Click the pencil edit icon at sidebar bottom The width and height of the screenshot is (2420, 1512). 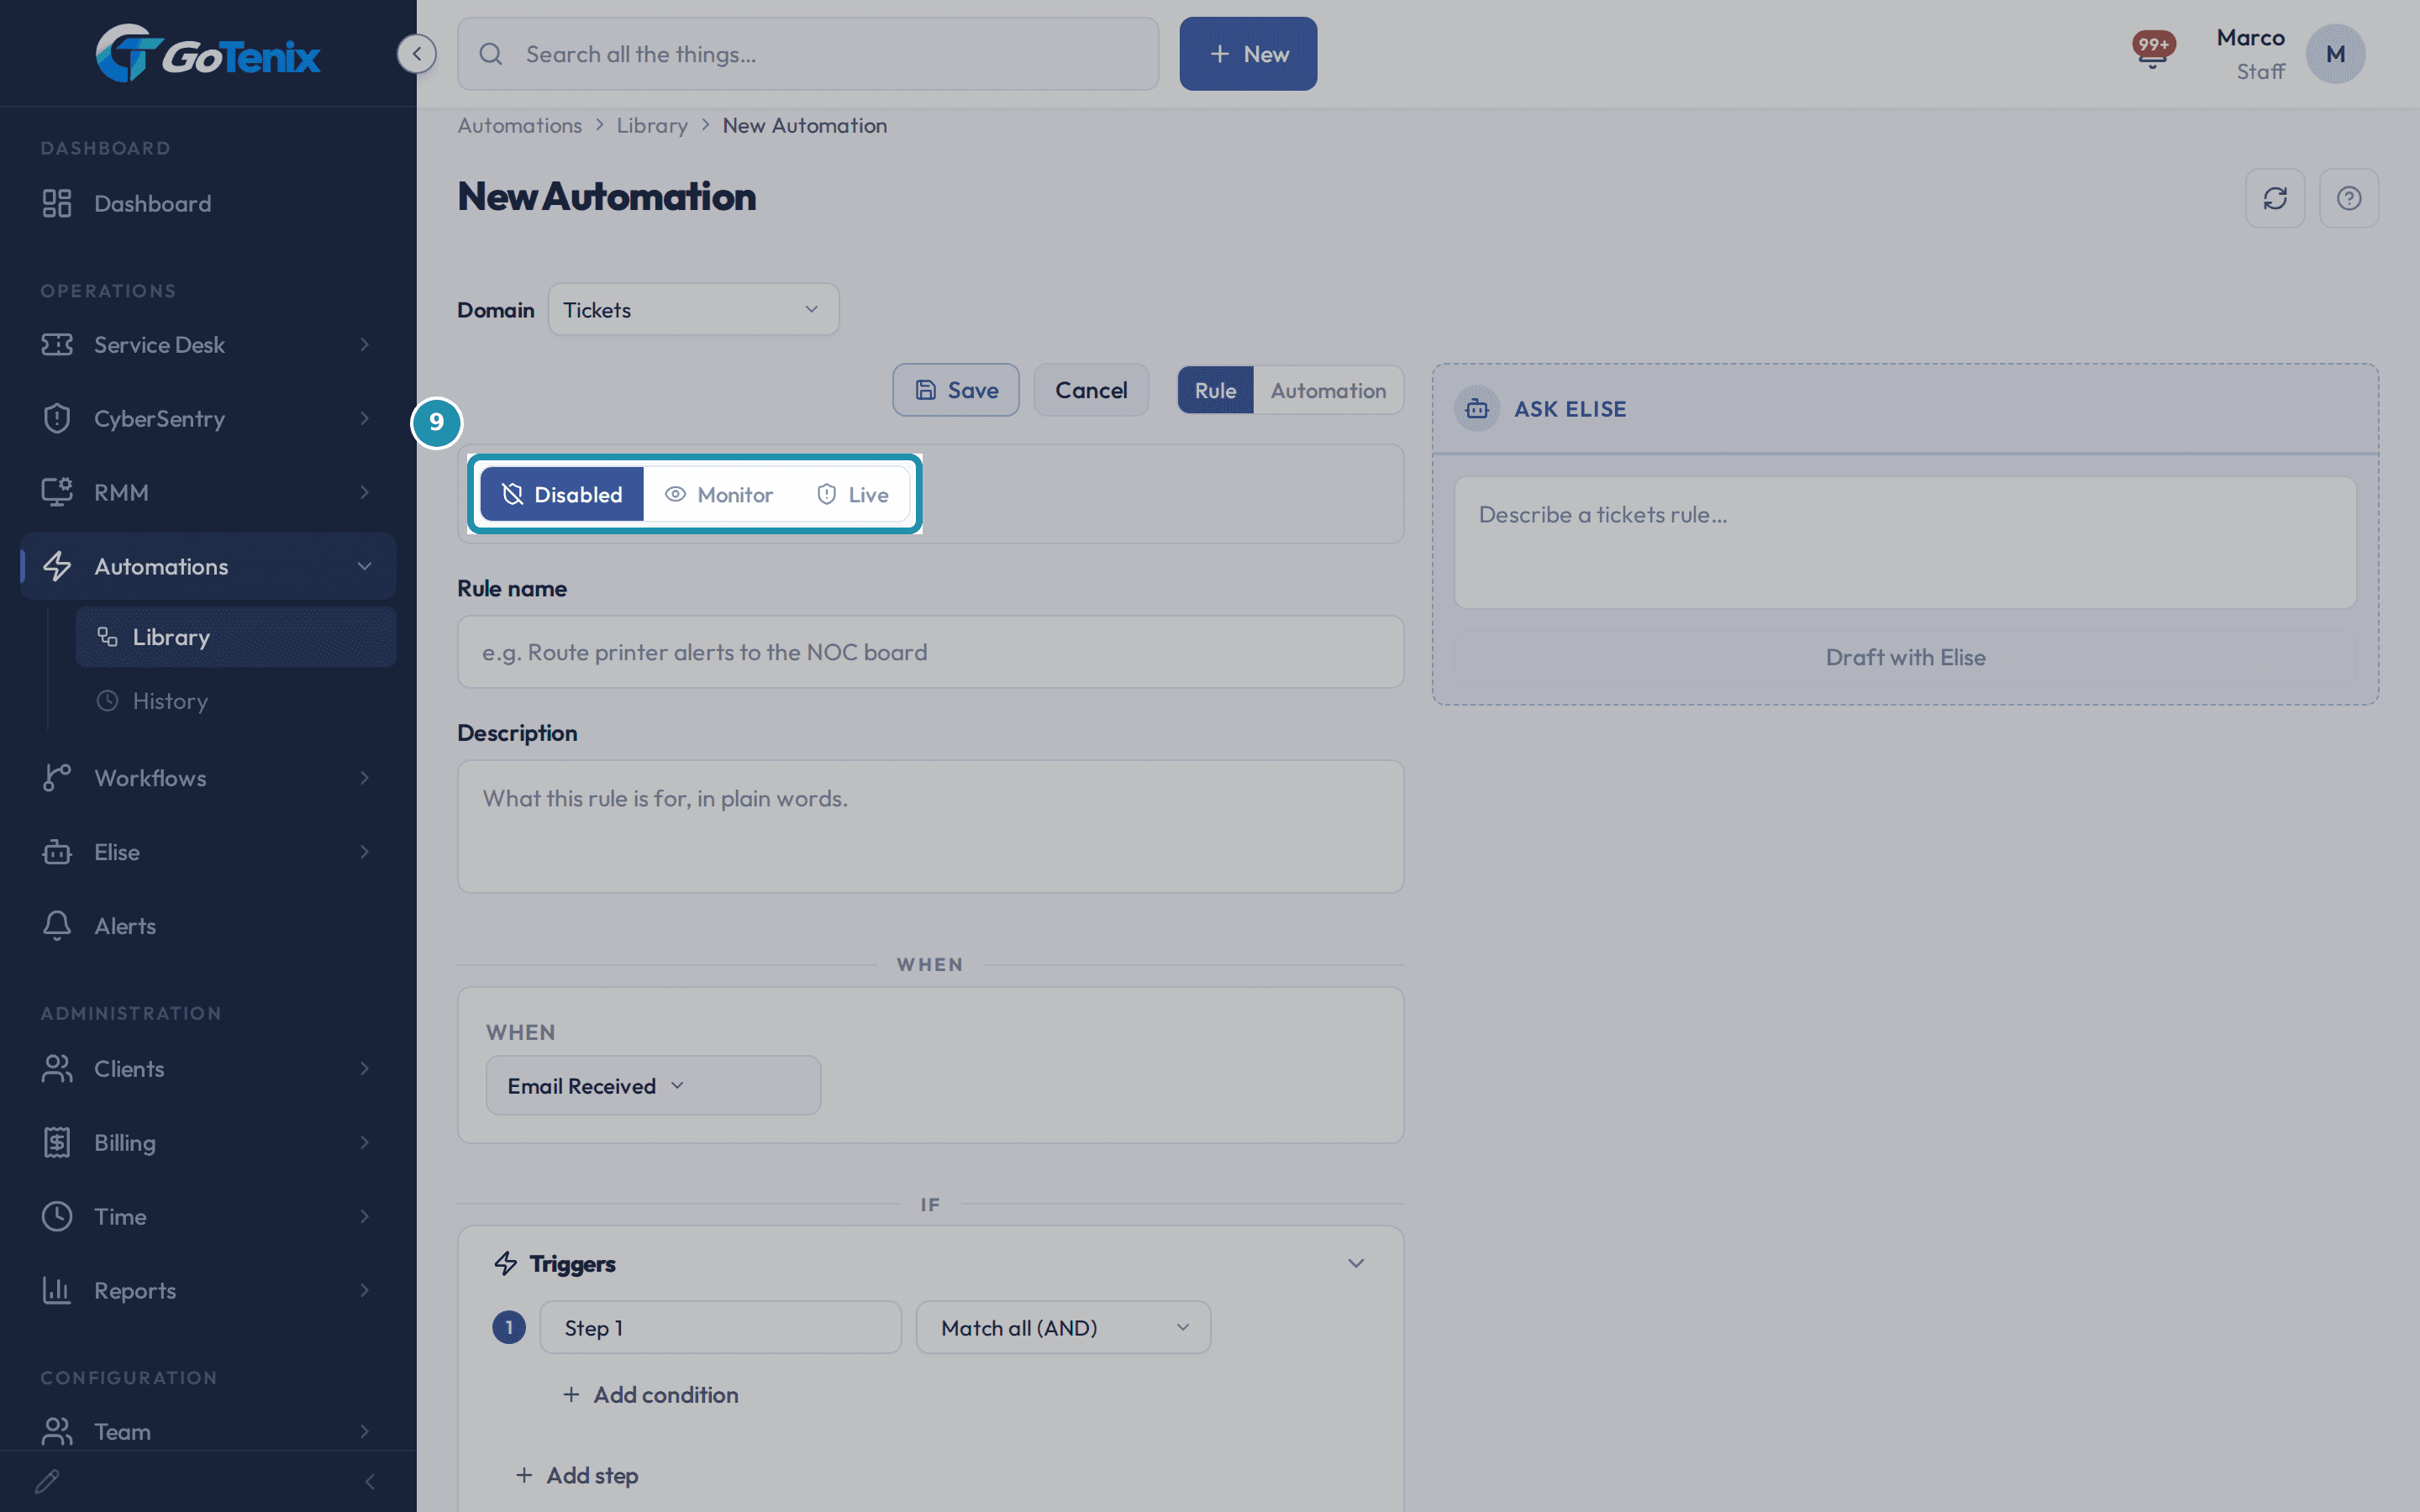click(x=47, y=1481)
